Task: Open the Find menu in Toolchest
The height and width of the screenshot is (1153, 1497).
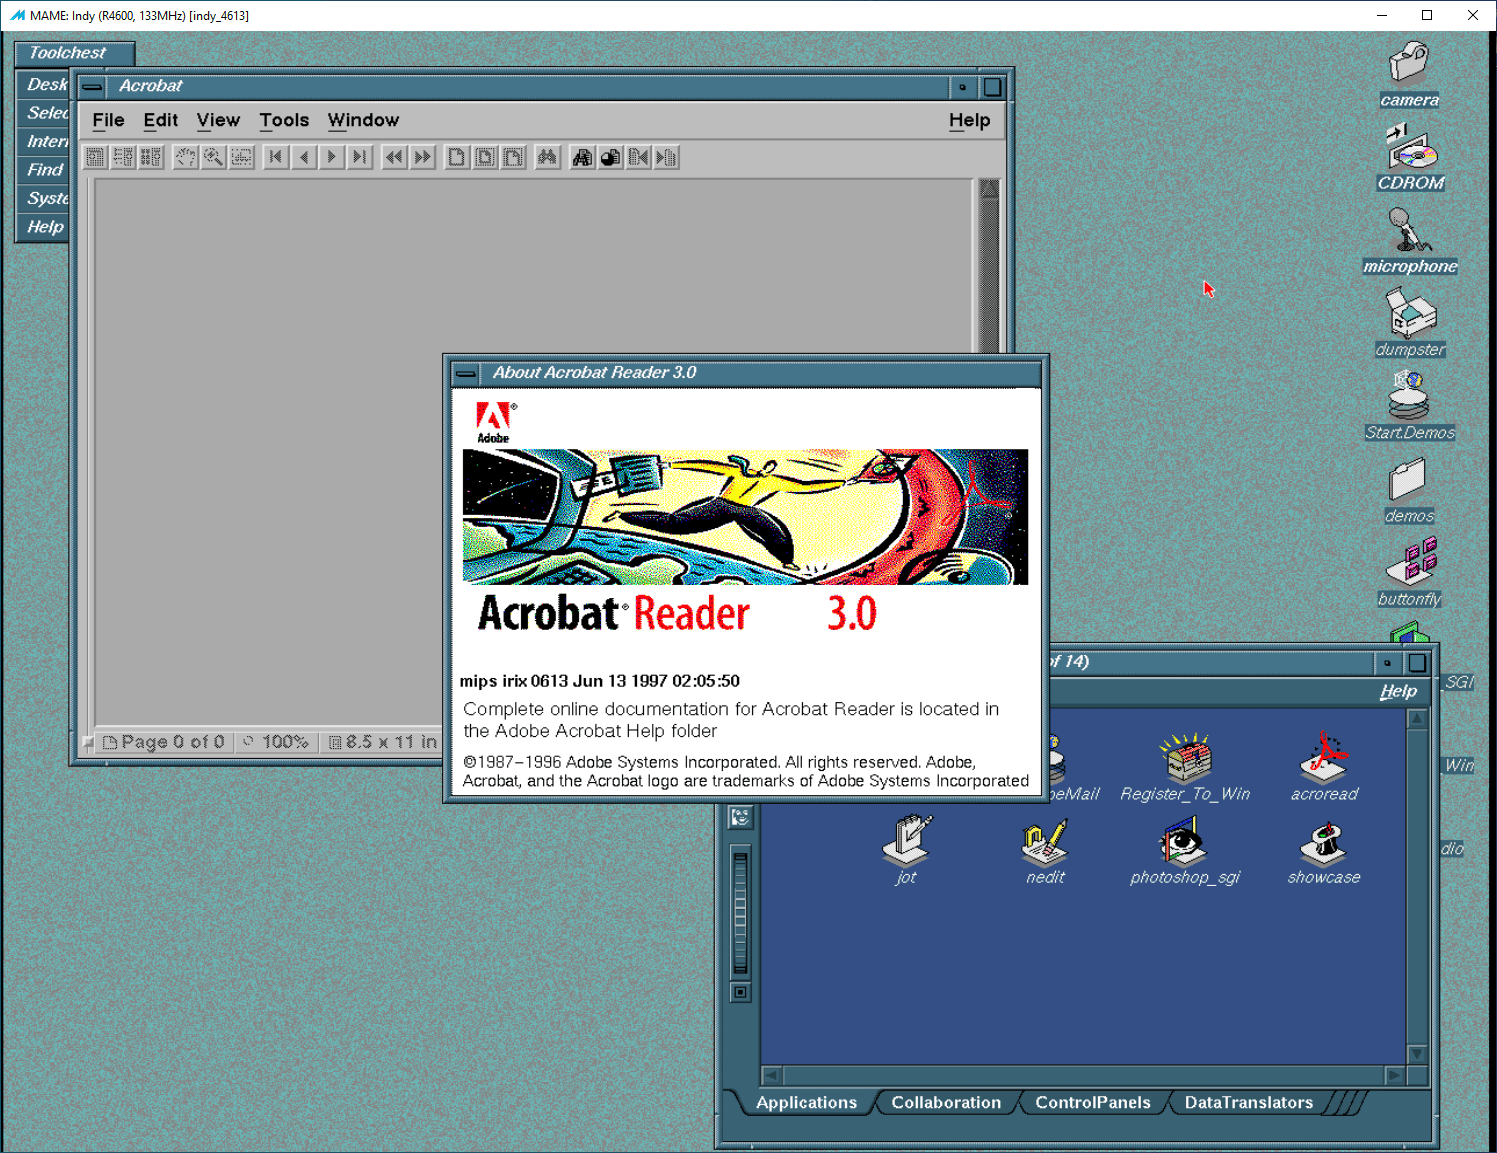Action: [44, 170]
